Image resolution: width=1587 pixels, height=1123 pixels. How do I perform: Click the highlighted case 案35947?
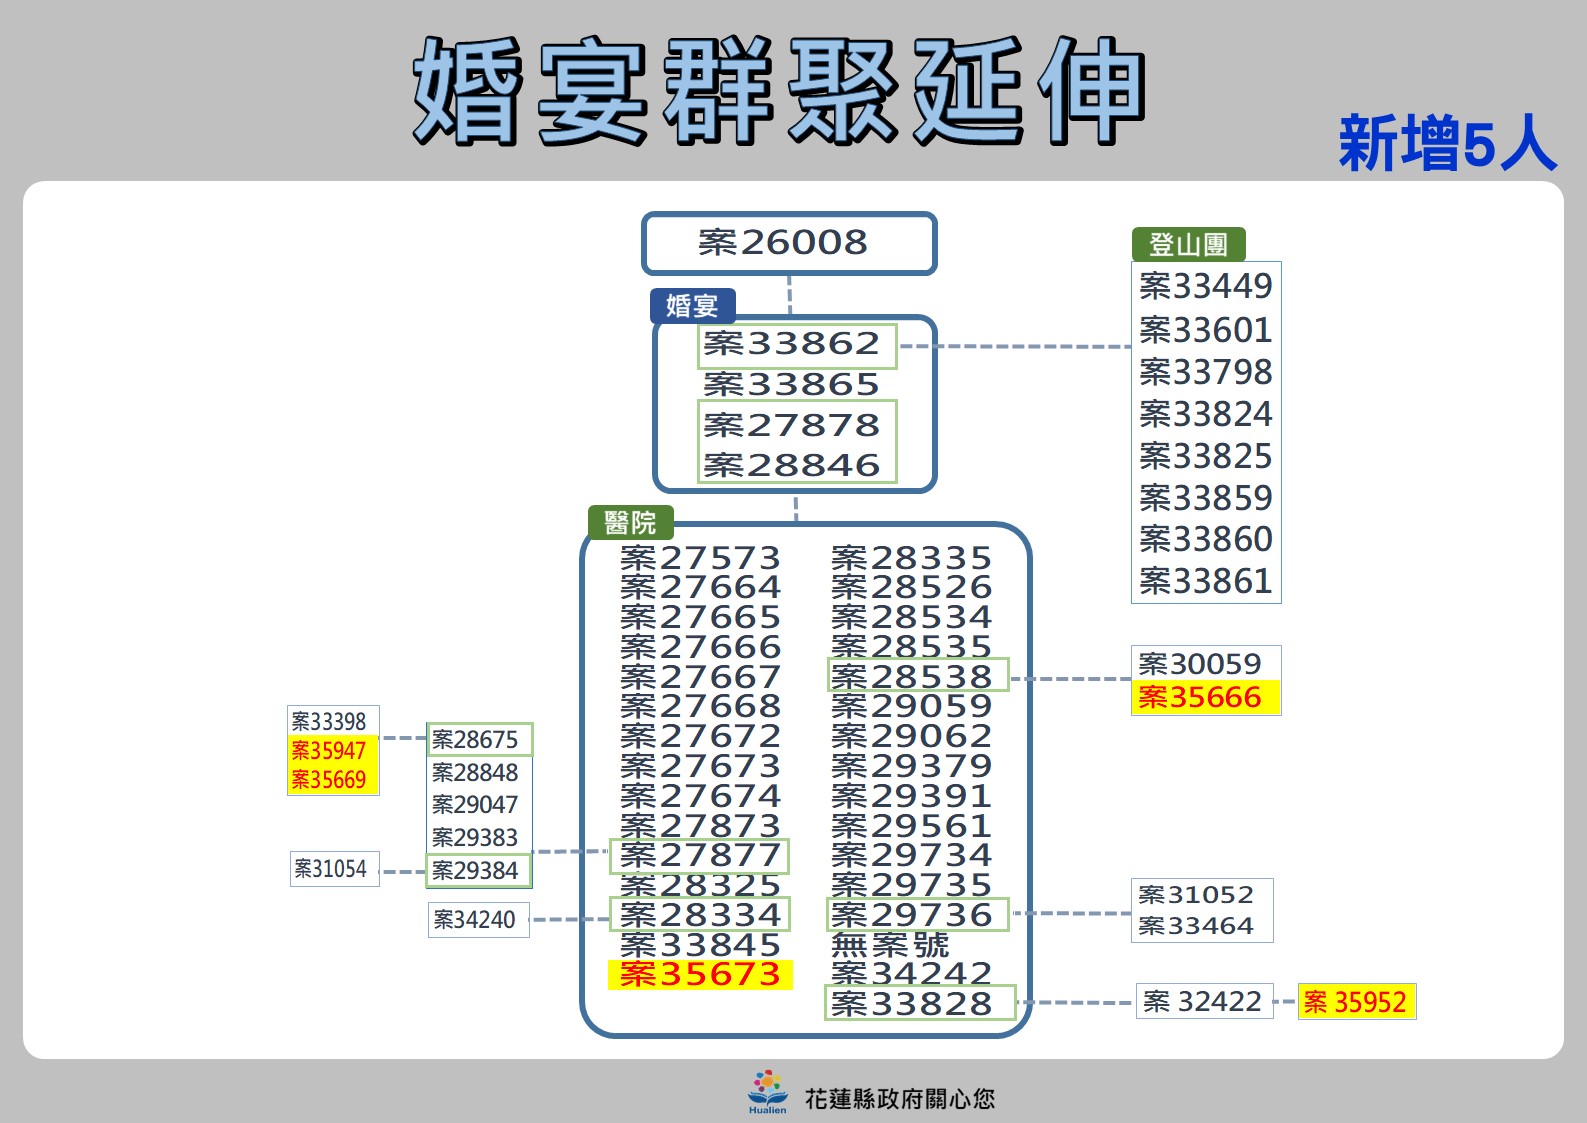click(x=330, y=750)
